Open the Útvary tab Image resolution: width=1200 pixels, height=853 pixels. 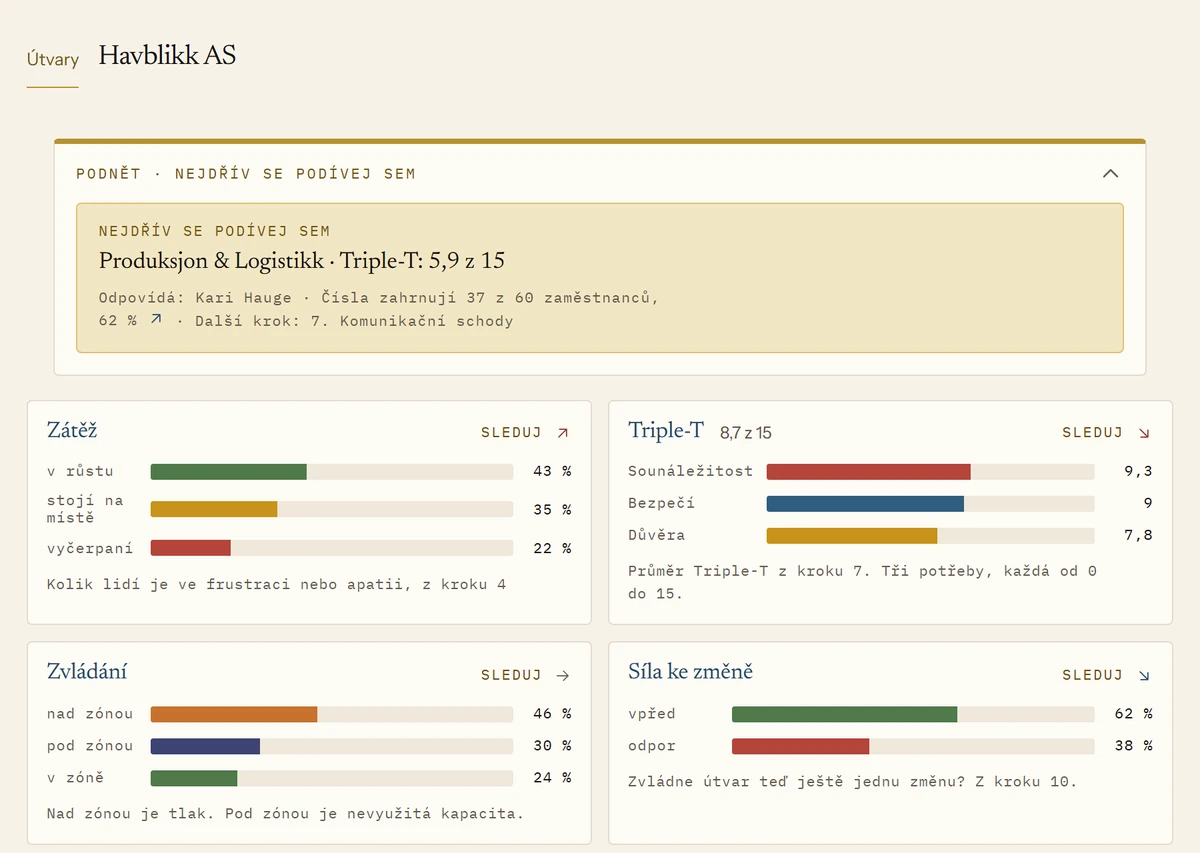point(53,59)
